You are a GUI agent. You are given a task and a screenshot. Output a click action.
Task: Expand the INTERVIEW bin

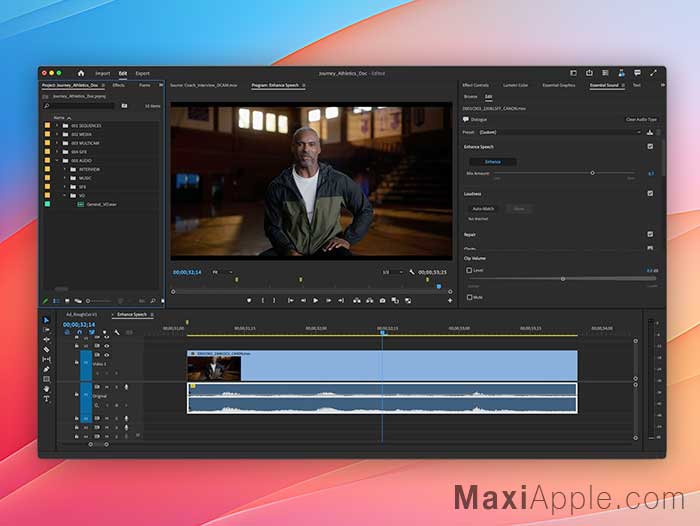point(65,169)
